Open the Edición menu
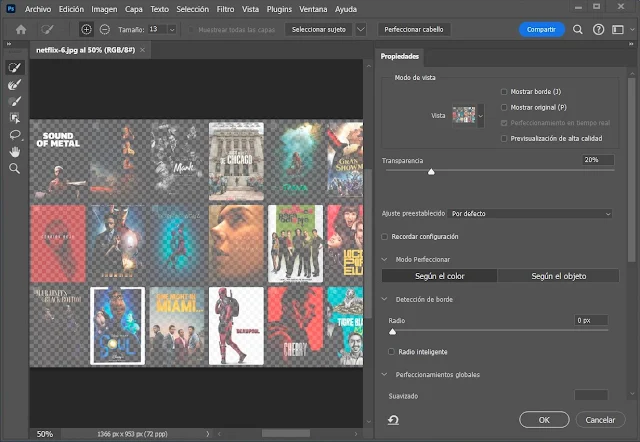This screenshot has width=640, height=442. click(71, 9)
